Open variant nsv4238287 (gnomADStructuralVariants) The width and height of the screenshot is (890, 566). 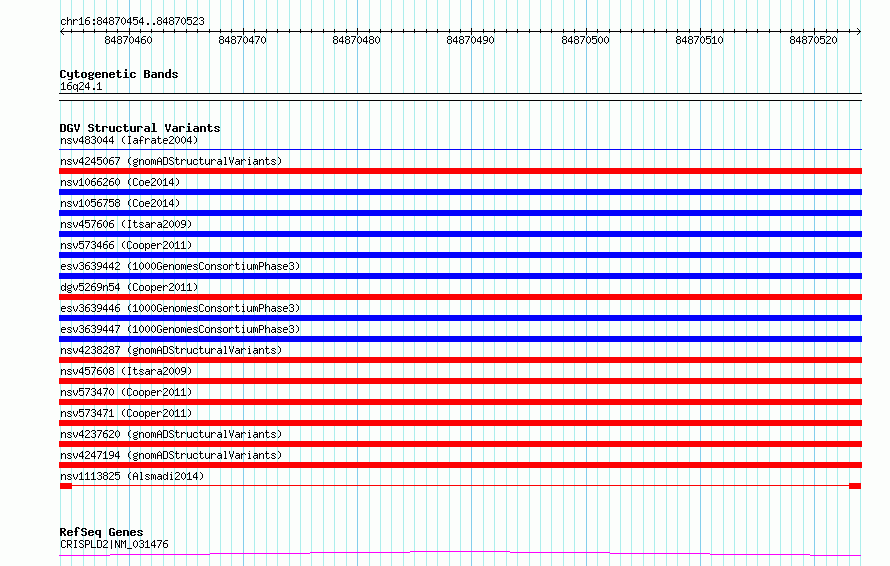click(171, 350)
